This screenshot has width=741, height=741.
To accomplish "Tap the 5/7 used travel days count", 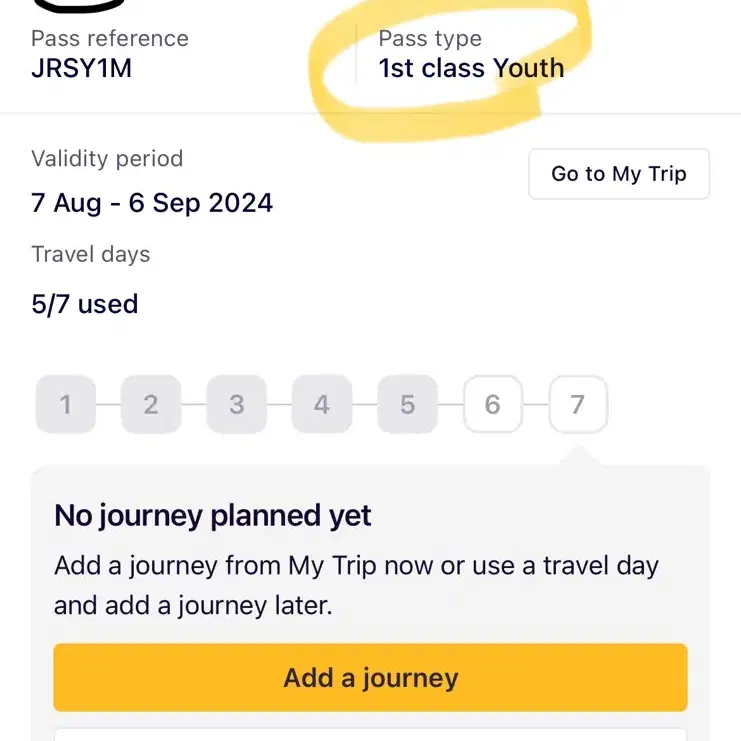I will click(85, 304).
